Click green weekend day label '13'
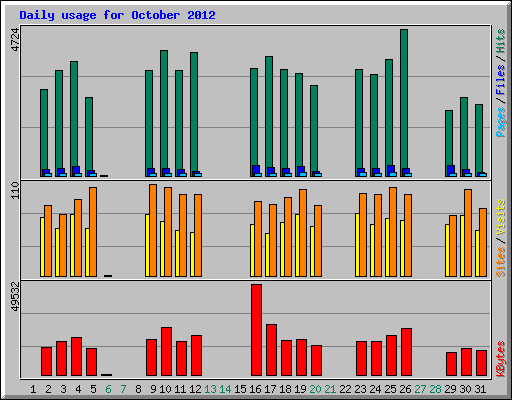 tap(210, 389)
